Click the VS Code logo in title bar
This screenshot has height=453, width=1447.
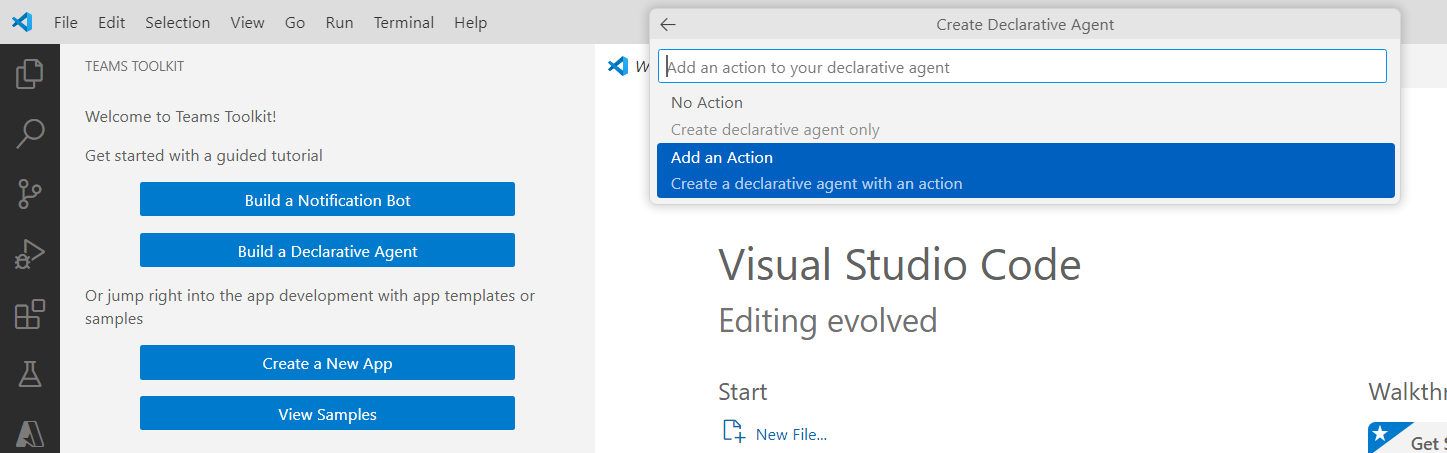coord(22,22)
